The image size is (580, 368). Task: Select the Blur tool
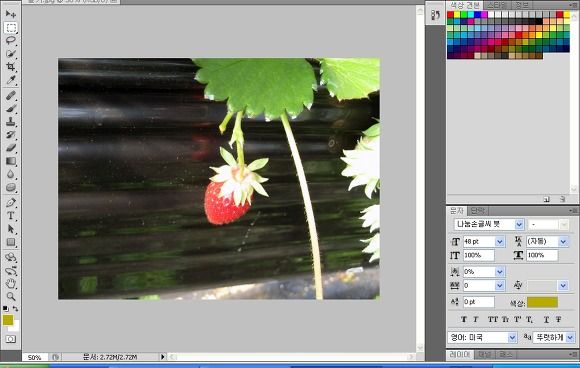[x=11, y=174]
